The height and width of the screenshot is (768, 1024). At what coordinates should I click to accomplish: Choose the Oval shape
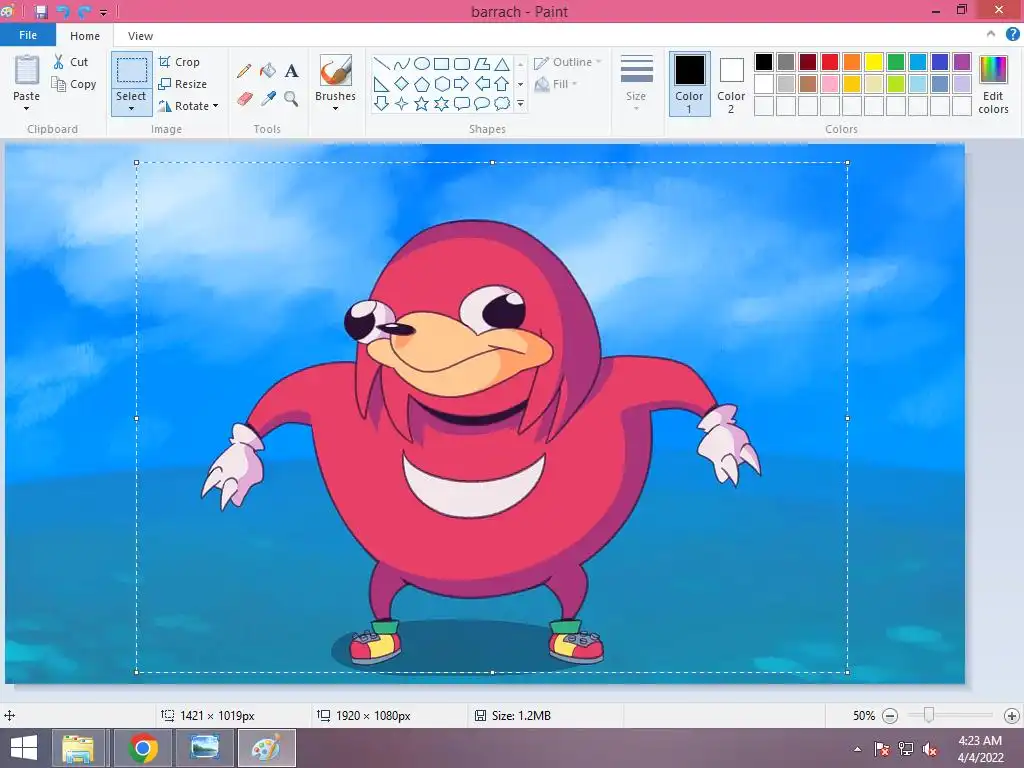click(x=422, y=64)
